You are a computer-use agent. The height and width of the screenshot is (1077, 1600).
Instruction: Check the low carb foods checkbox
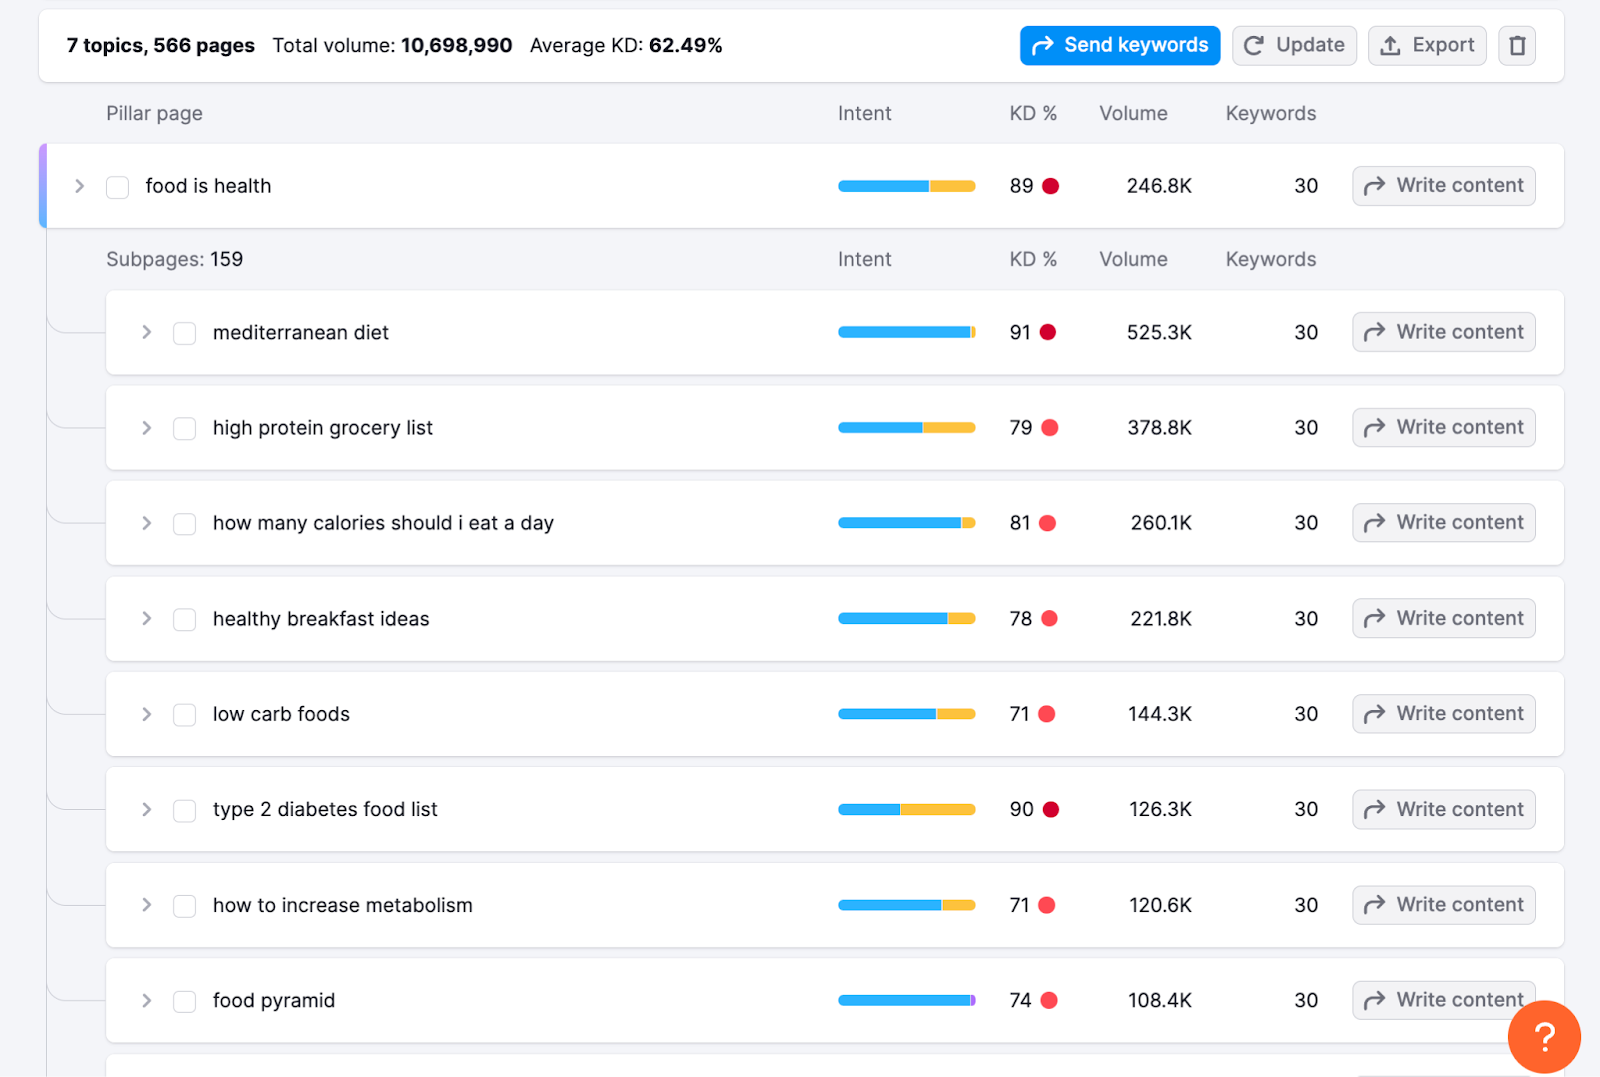184,715
